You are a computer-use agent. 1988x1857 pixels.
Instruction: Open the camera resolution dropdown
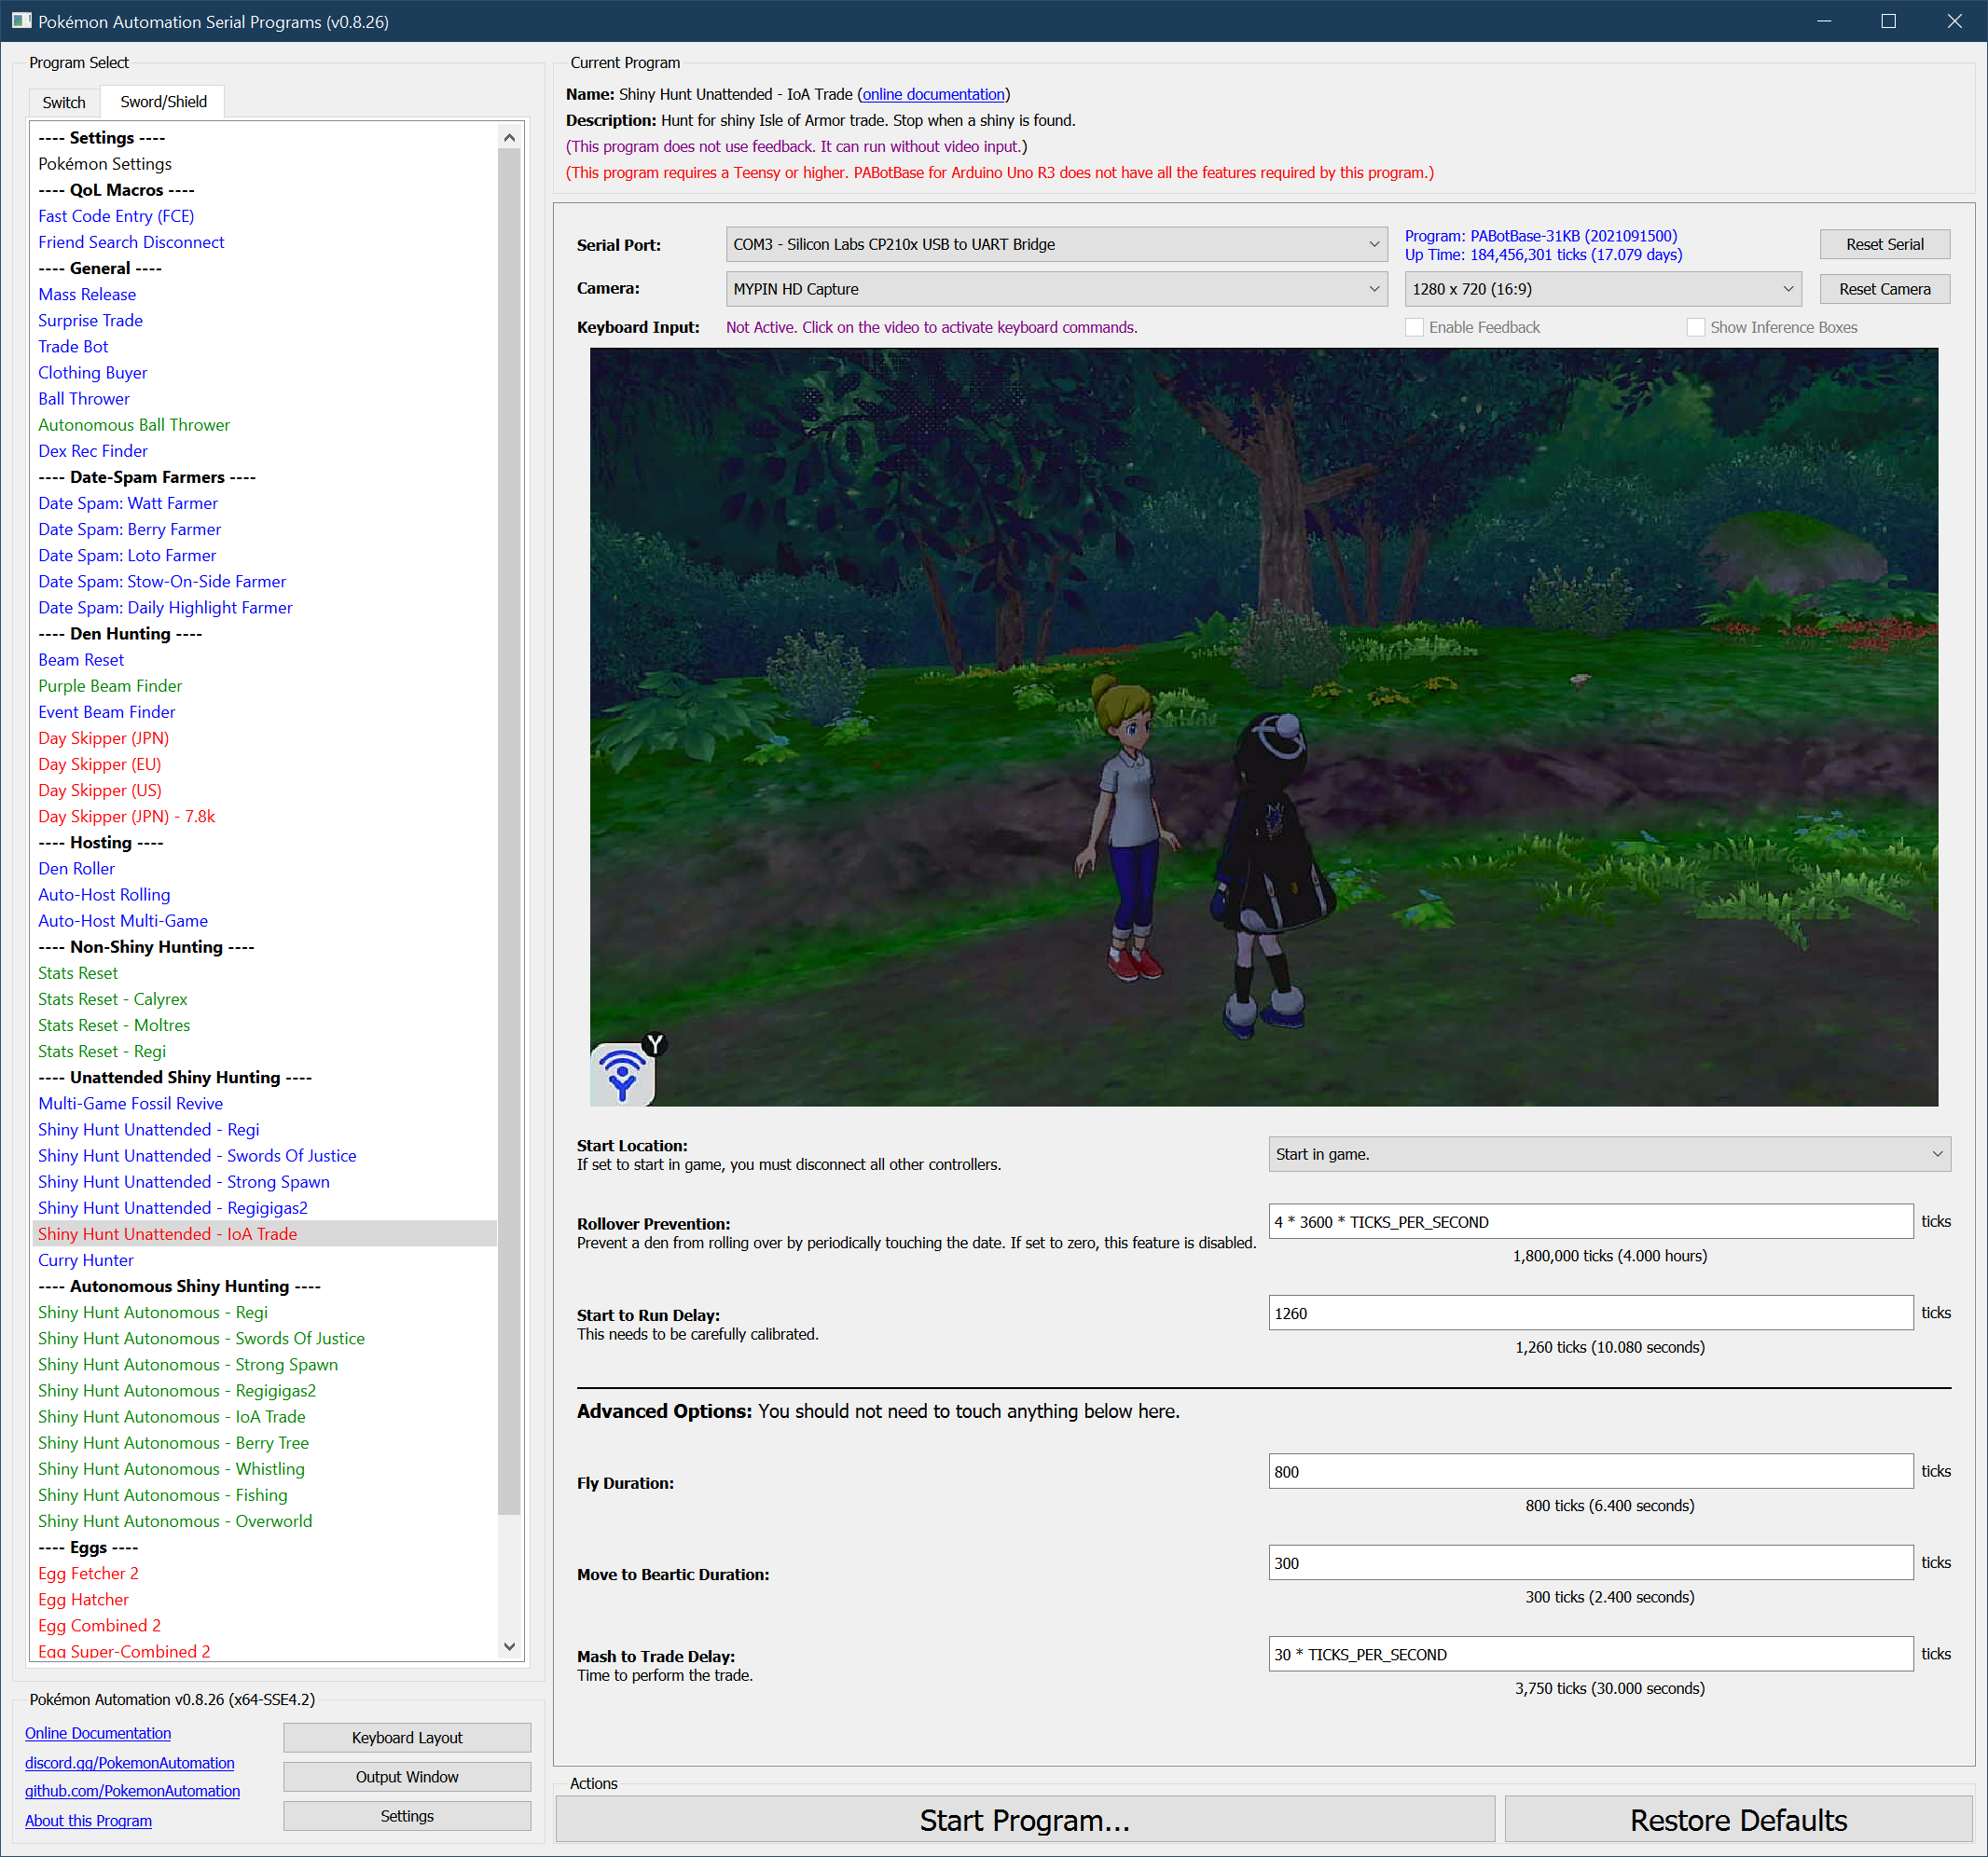point(1602,289)
